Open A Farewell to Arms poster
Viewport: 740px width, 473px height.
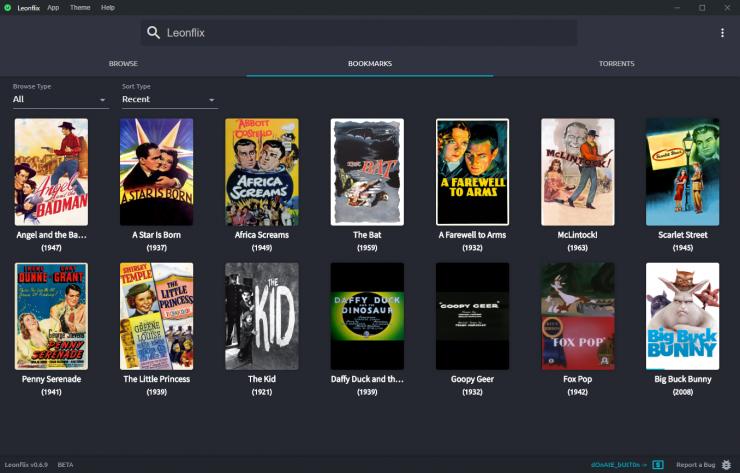click(x=472, y=172)
